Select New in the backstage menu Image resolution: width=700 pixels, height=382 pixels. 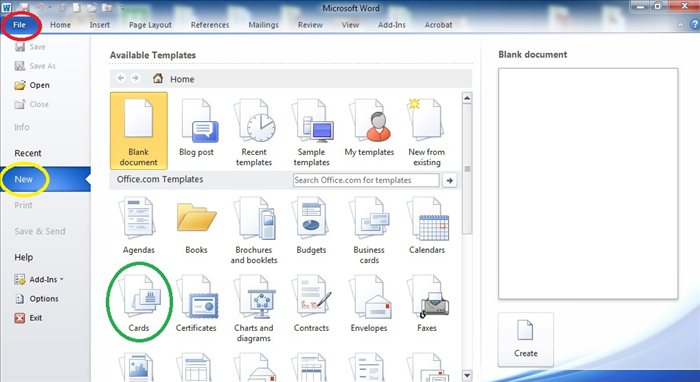(45, 179)
